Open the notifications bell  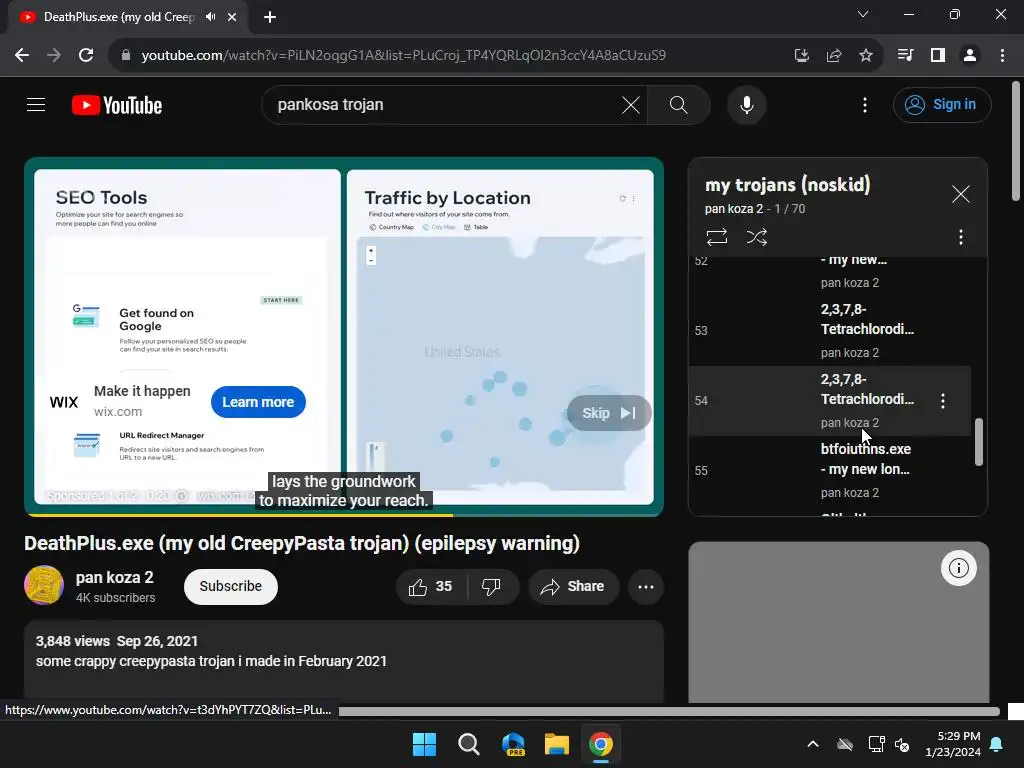tap(997, 744)
